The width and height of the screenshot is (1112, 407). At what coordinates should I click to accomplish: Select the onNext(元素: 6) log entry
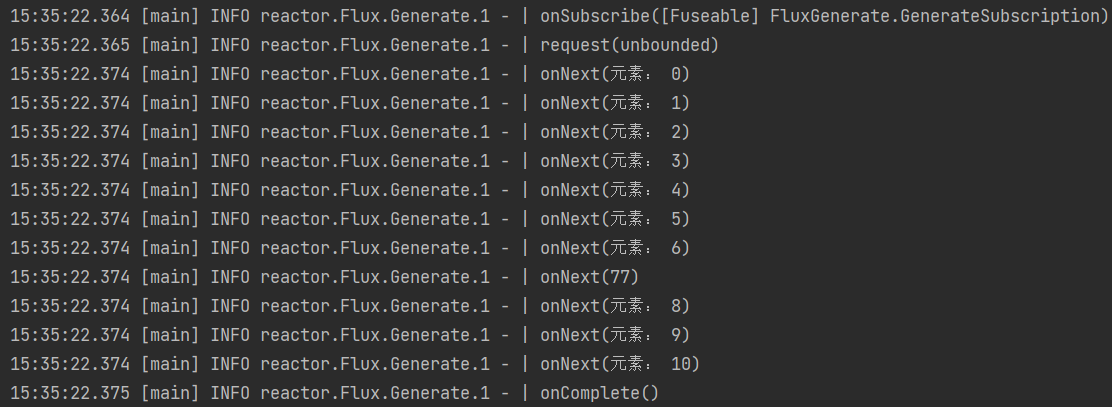click(x=614, y=248)
